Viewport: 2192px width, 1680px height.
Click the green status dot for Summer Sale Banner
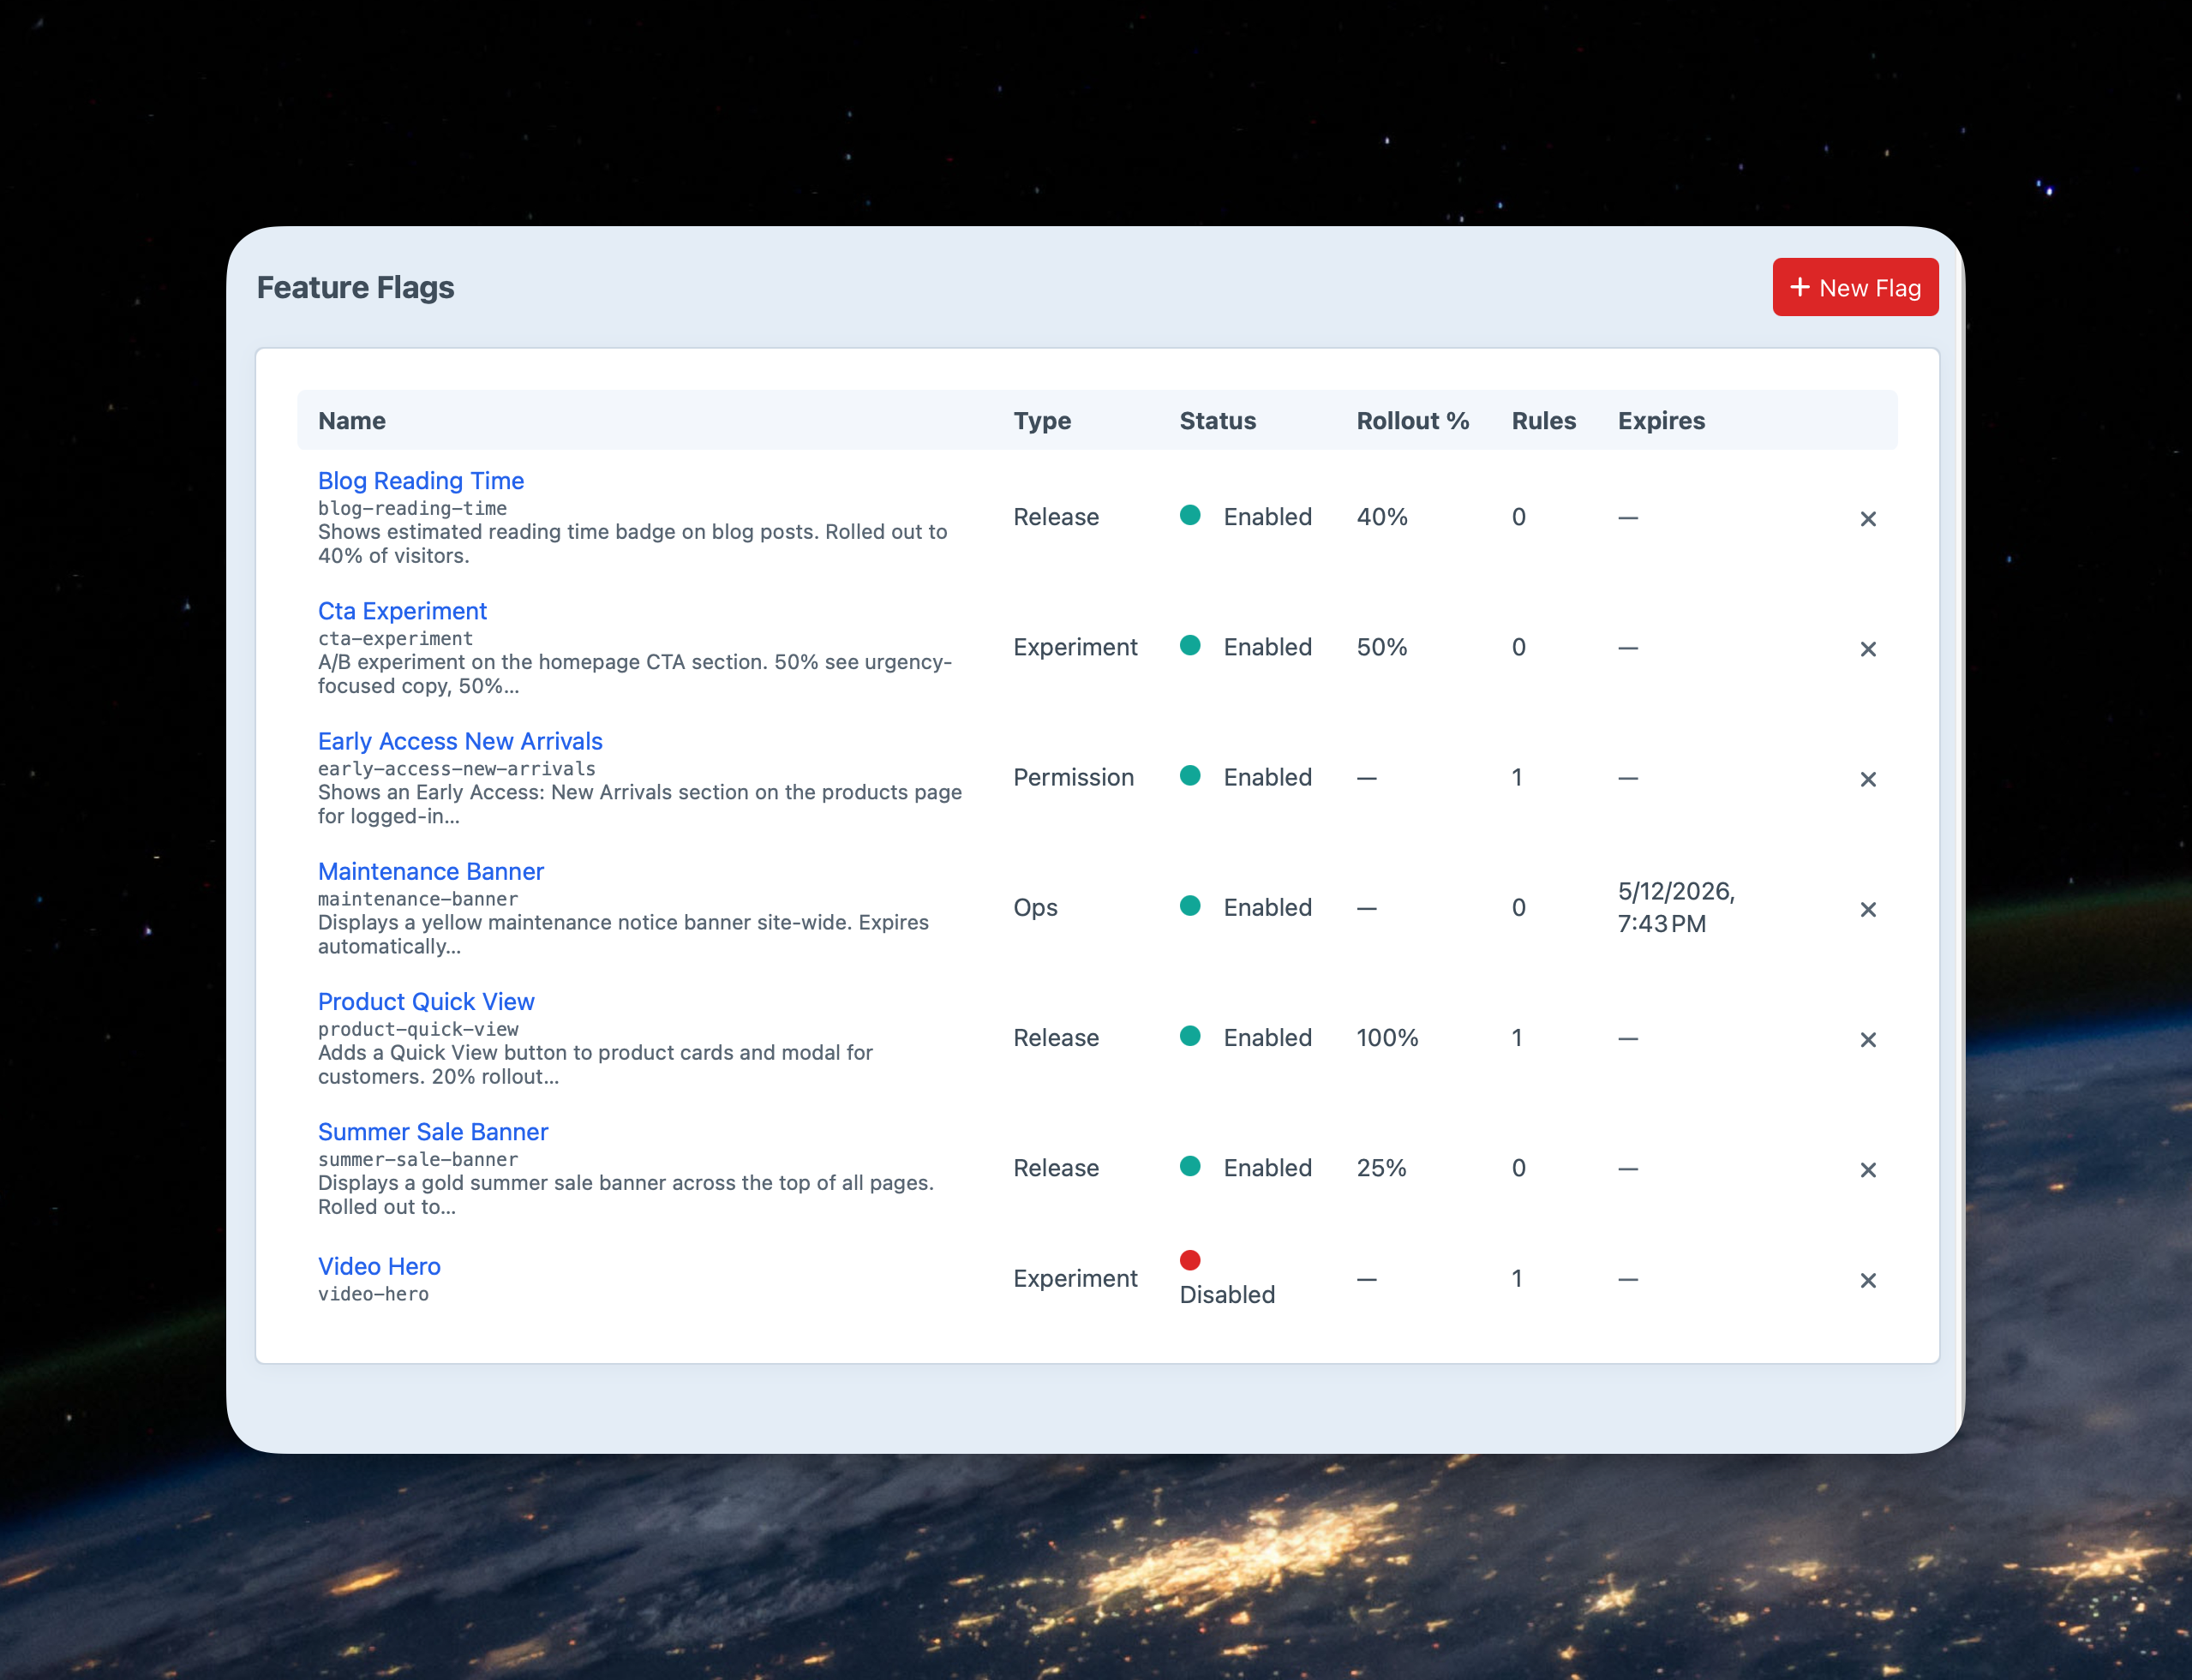click(1190, 1166)
